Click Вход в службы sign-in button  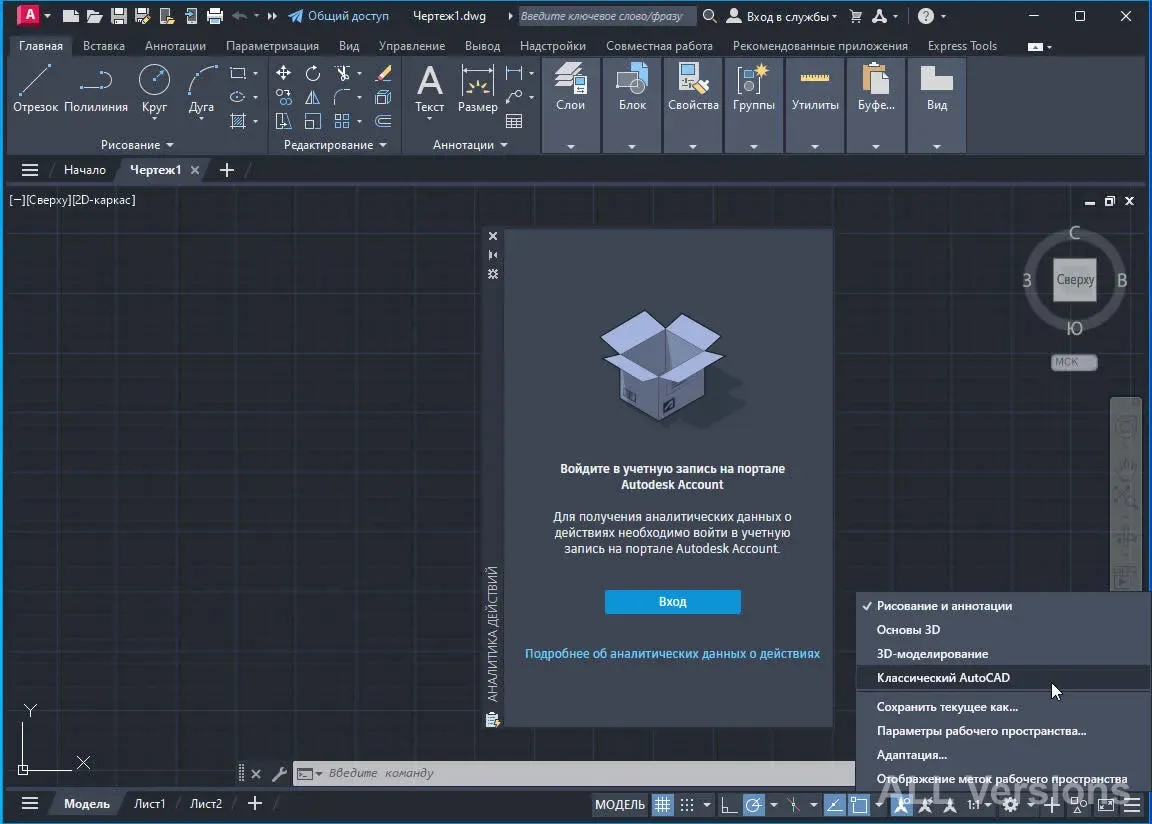[782, 15]
